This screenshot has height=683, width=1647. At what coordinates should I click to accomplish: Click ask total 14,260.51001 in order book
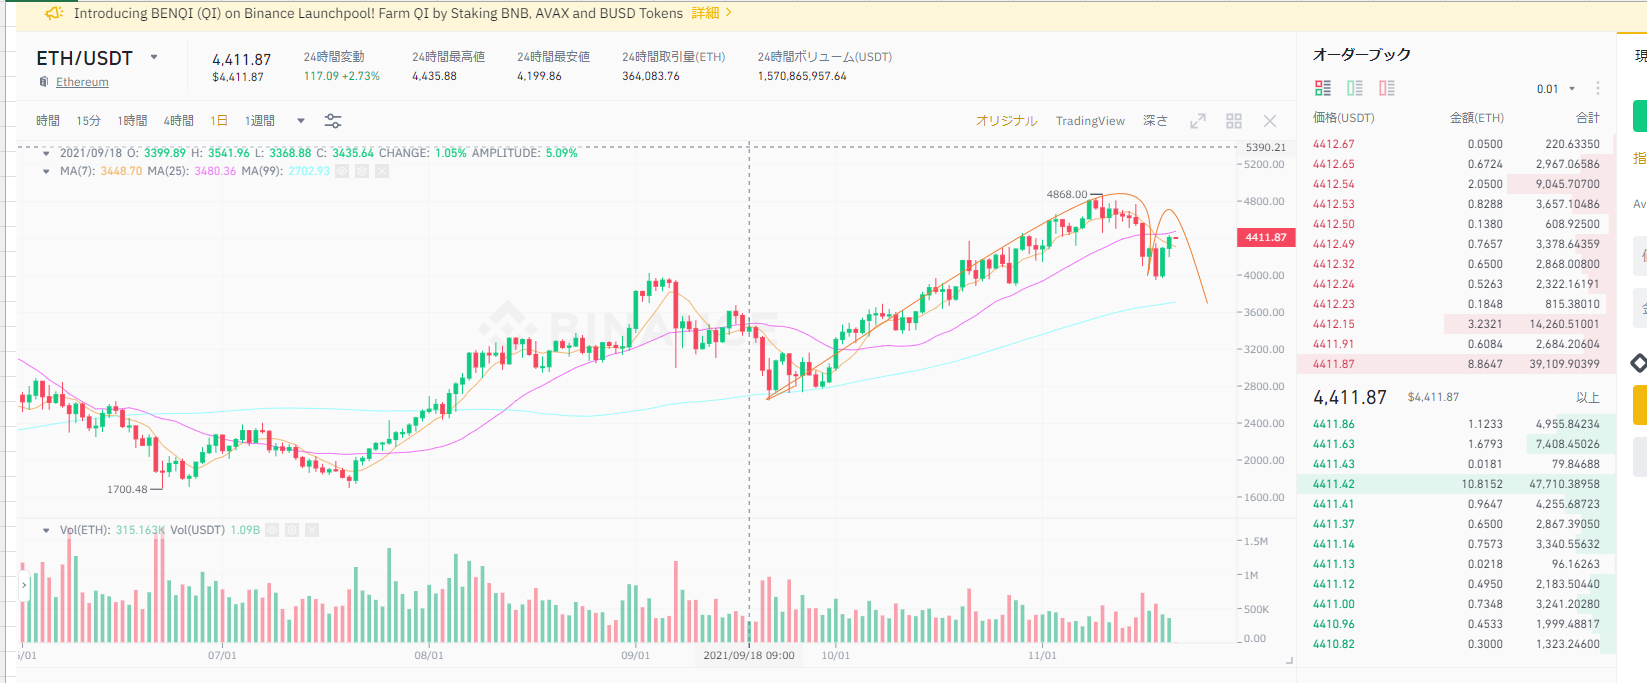point(1564,324)
